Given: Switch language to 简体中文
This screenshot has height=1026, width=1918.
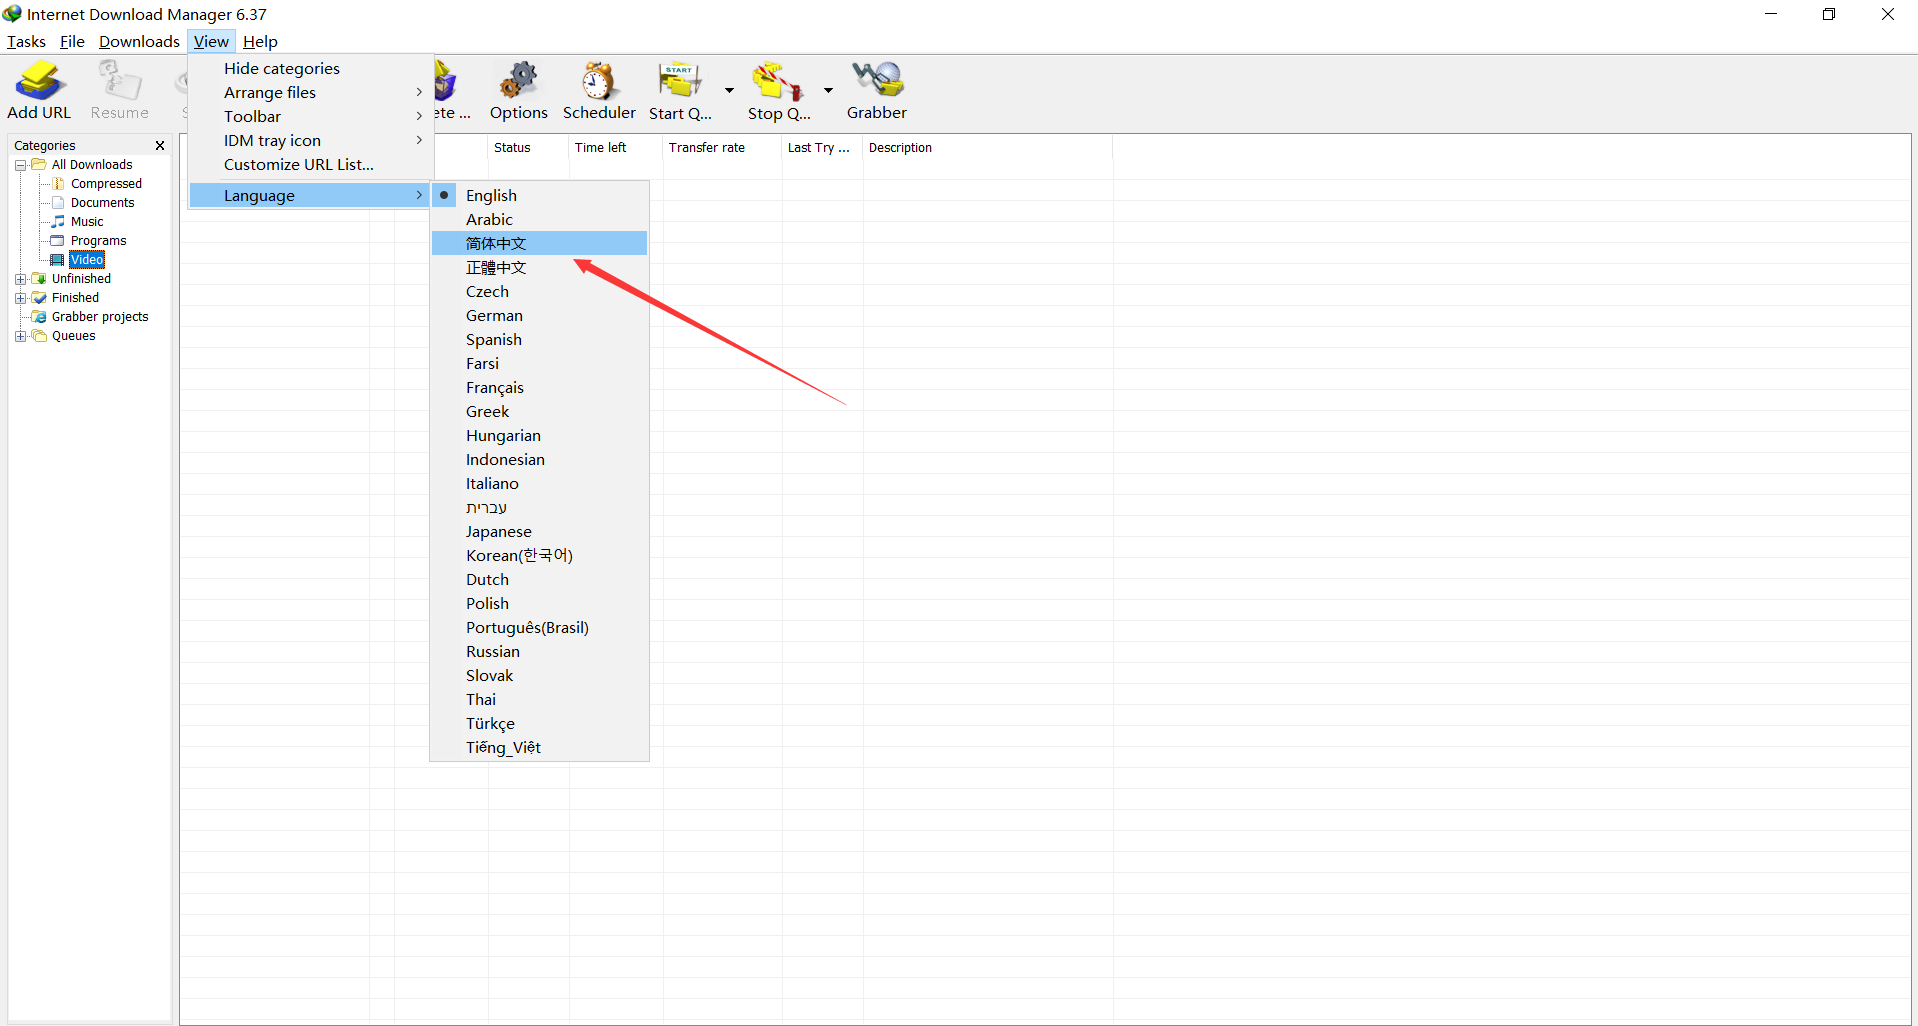Looking at the screenshot, I should (540, 244).
